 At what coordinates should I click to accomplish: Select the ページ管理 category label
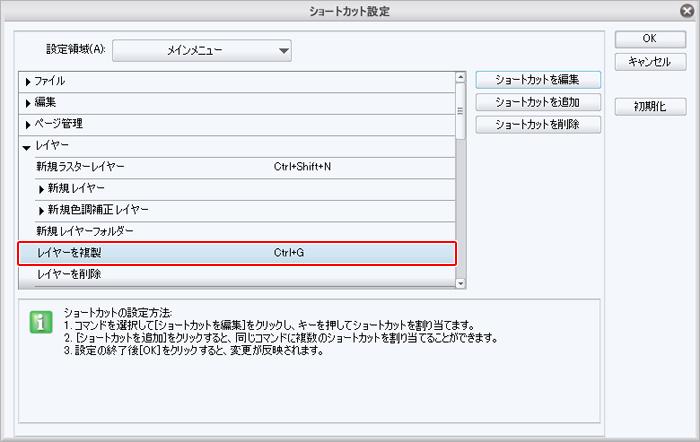click(59, 124)
